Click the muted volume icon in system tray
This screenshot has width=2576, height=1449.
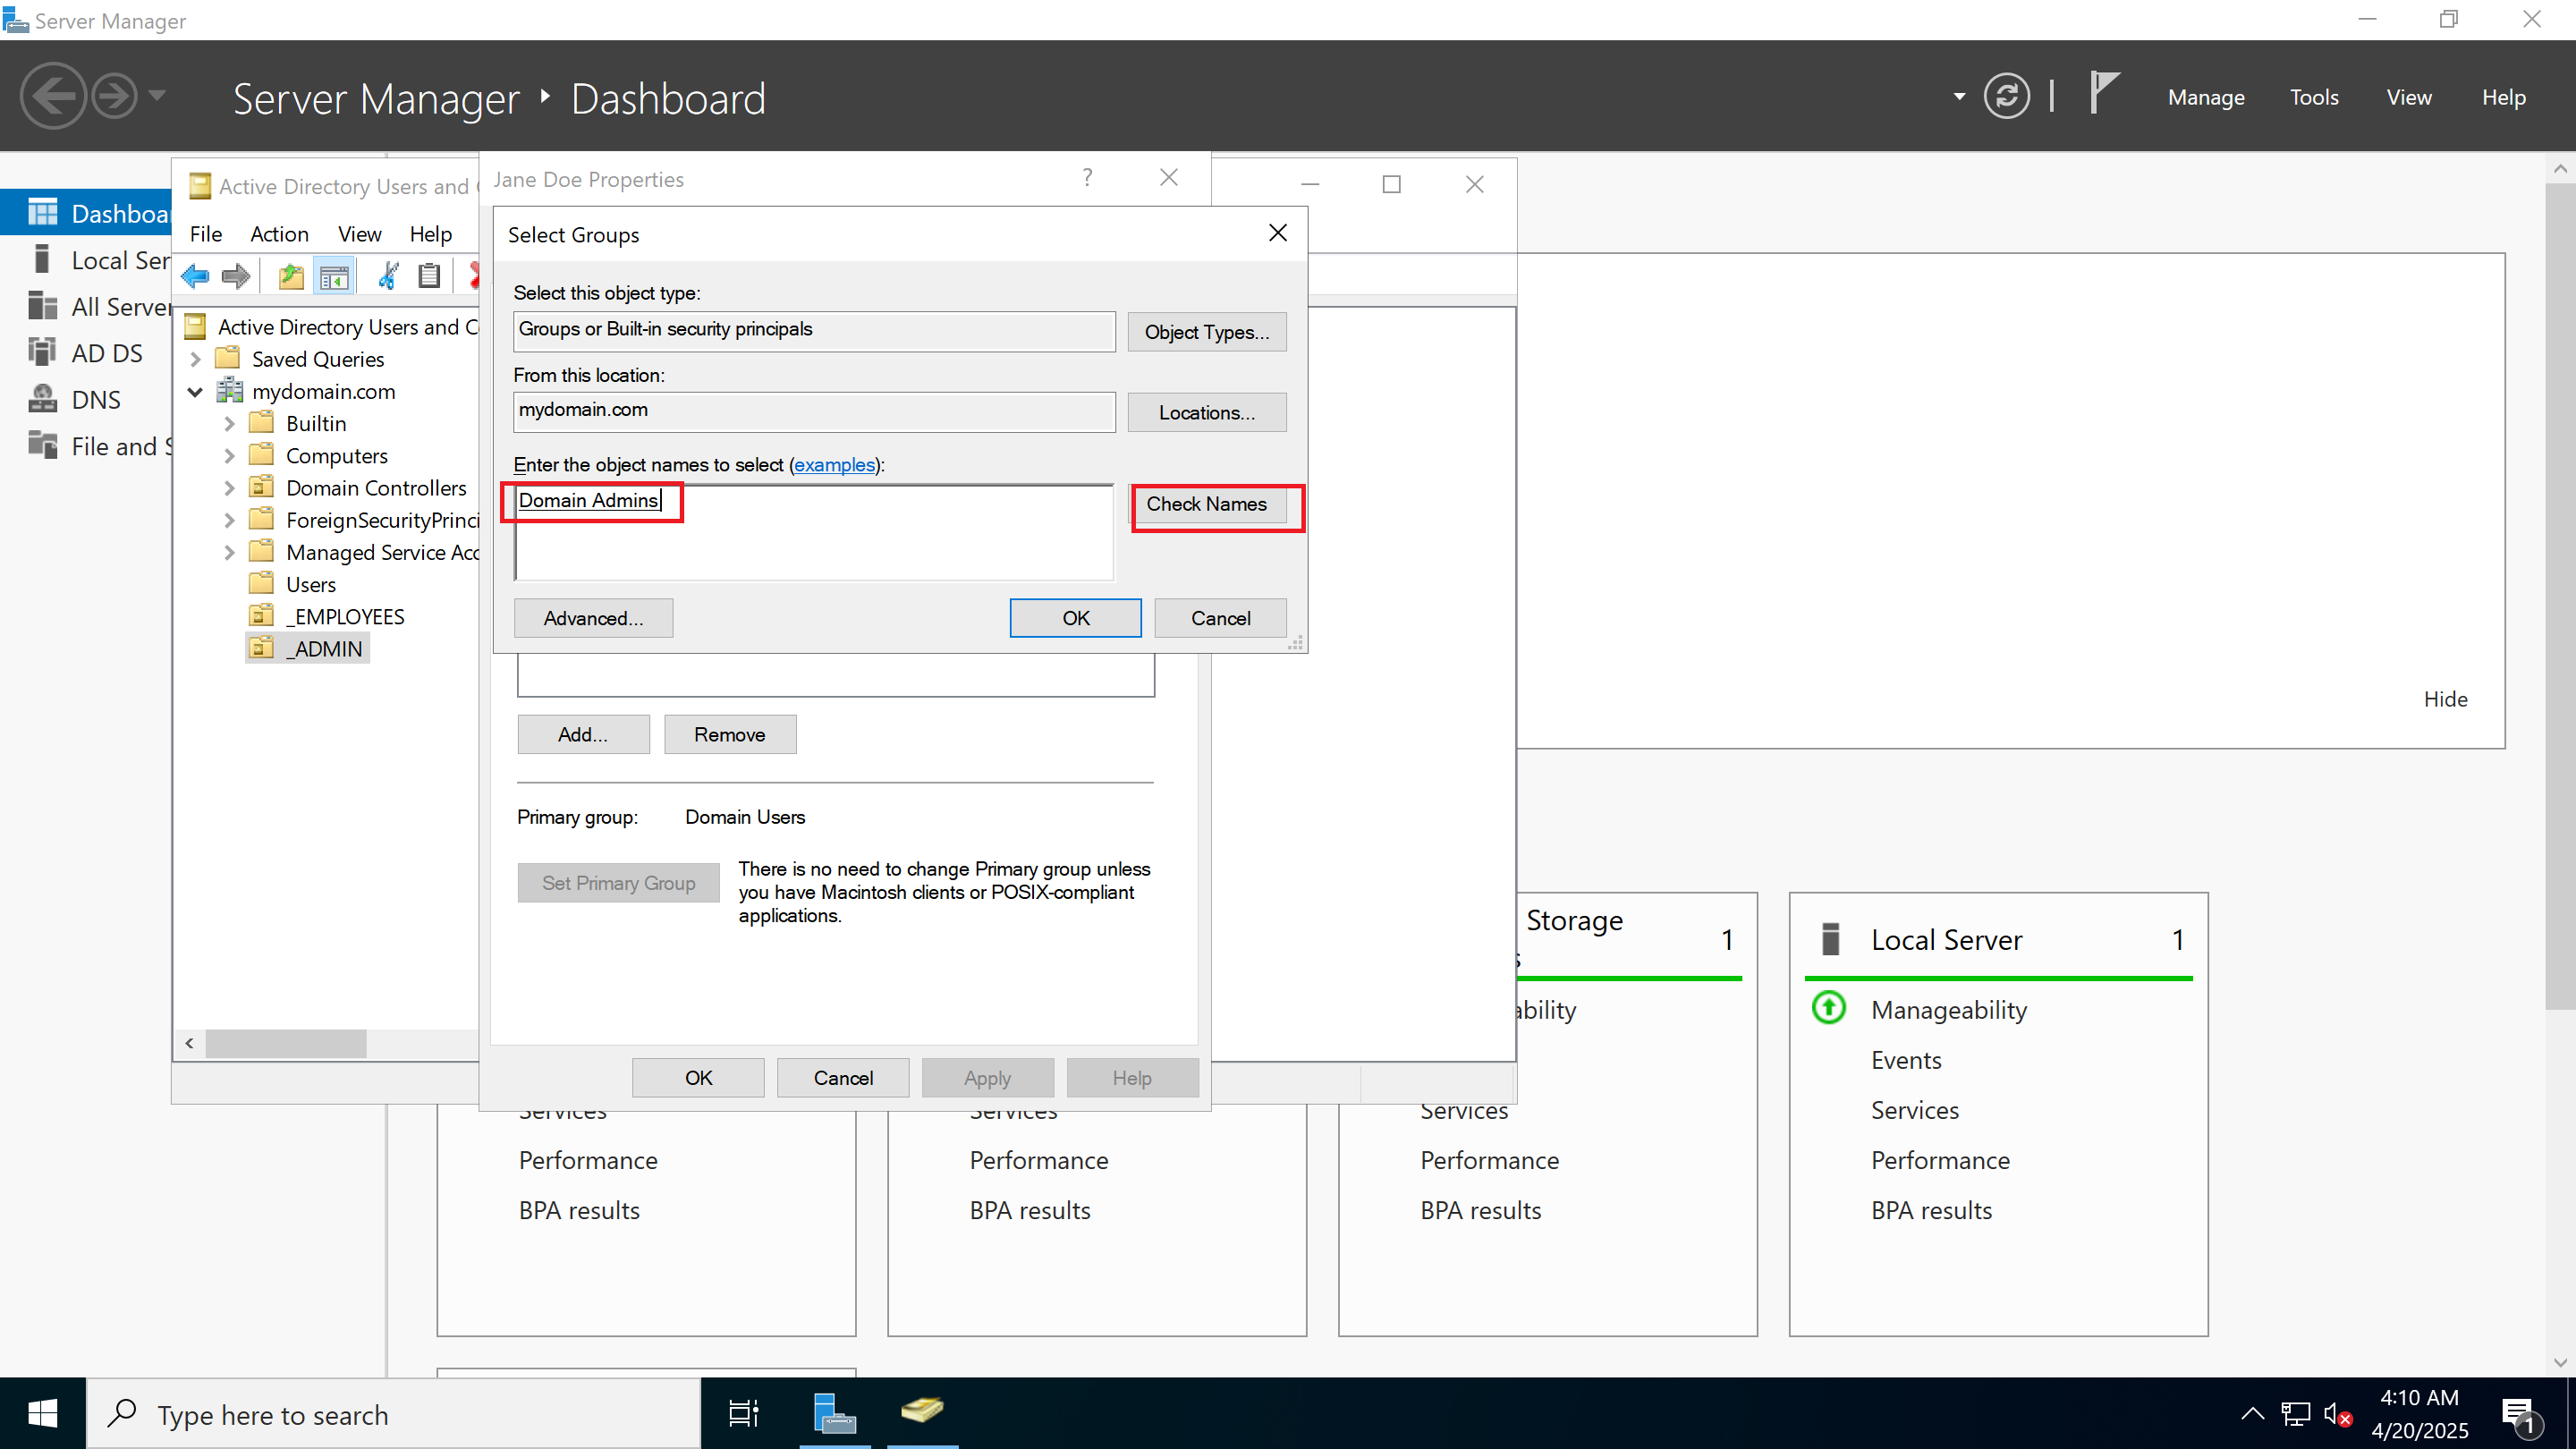(x=2337, y=1414)
